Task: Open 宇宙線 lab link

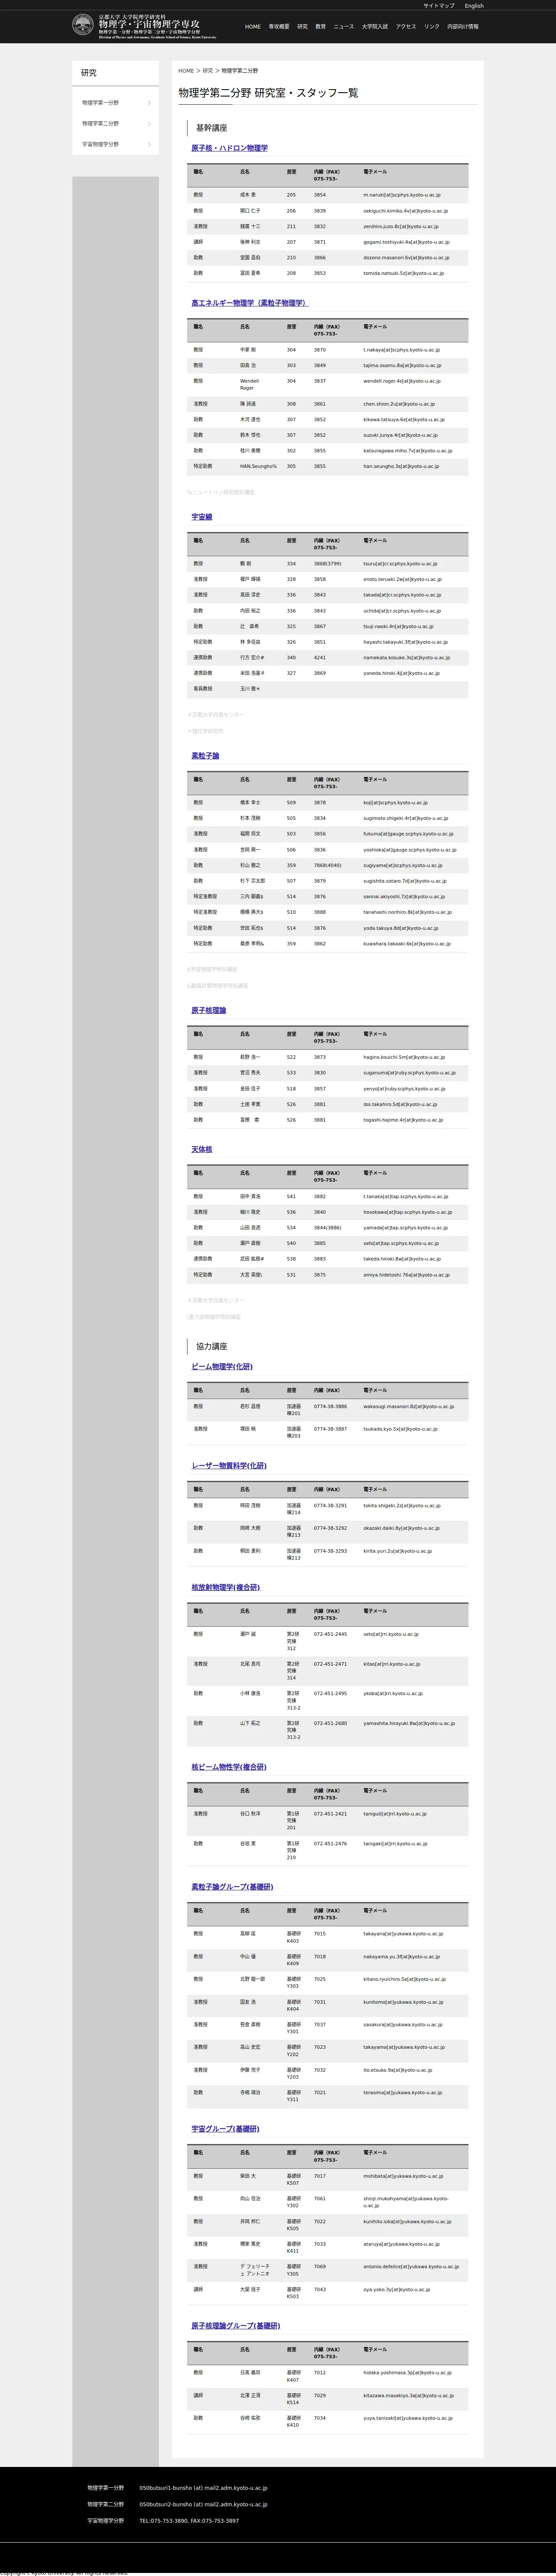Action: pos(202,517)
